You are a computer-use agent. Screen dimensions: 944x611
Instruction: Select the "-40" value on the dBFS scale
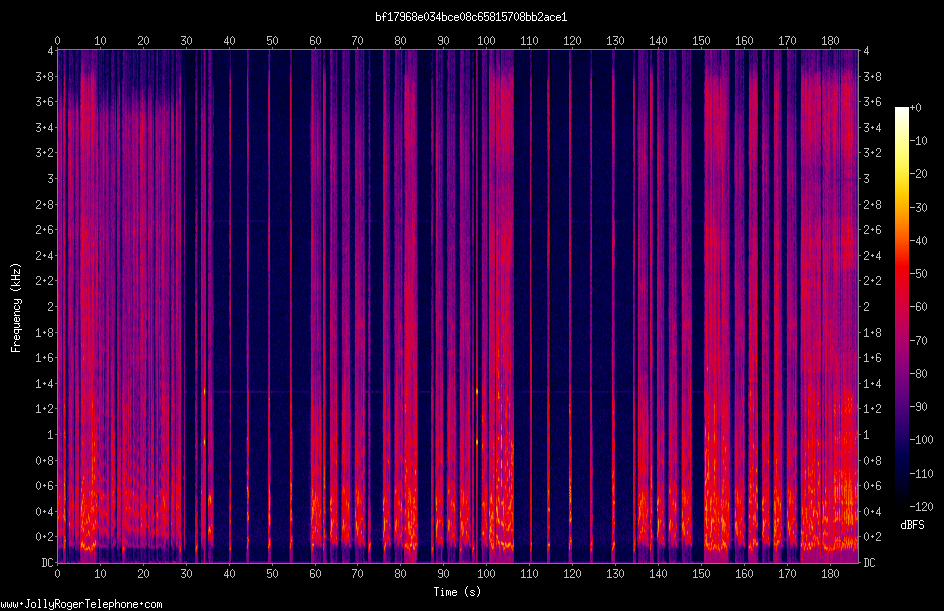[x=919, y=241]
